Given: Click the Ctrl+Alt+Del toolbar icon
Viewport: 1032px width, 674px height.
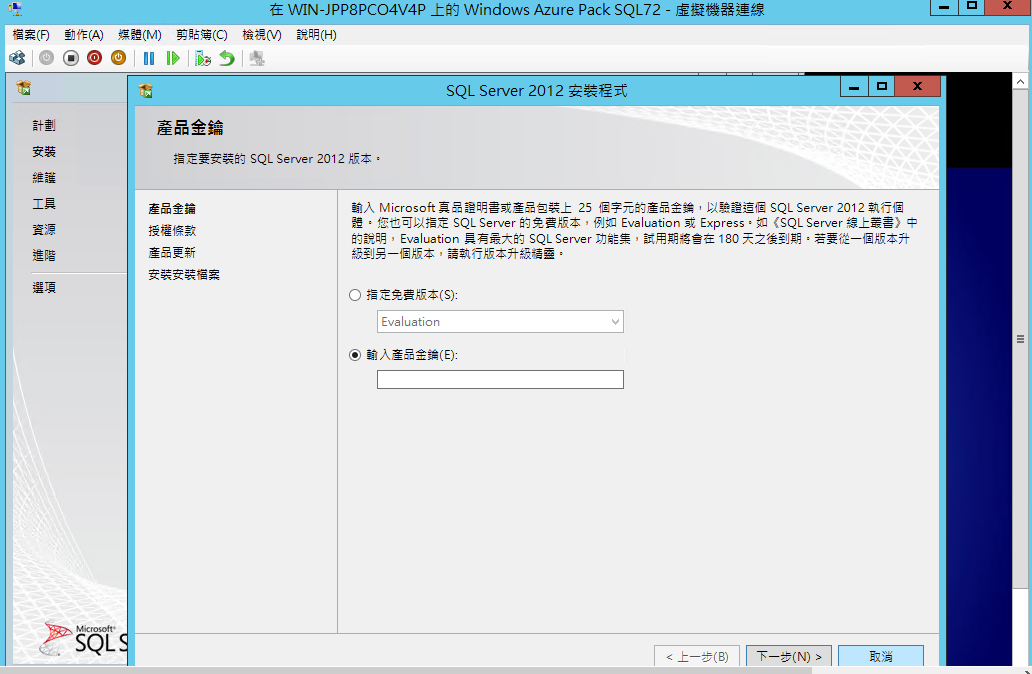Looking at the screenshot, I should [x=17, y=59].
